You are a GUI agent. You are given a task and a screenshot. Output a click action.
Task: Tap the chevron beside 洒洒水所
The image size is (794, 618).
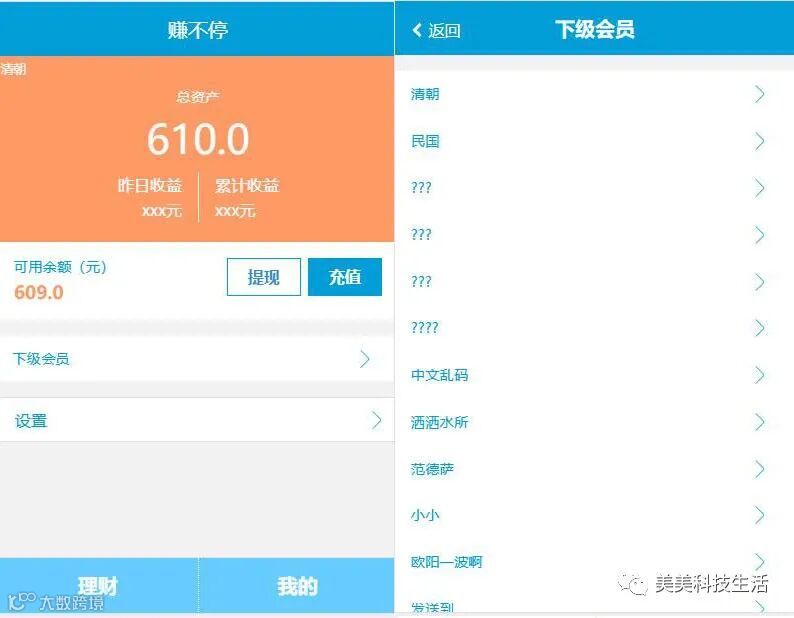[x=759, y=422]
